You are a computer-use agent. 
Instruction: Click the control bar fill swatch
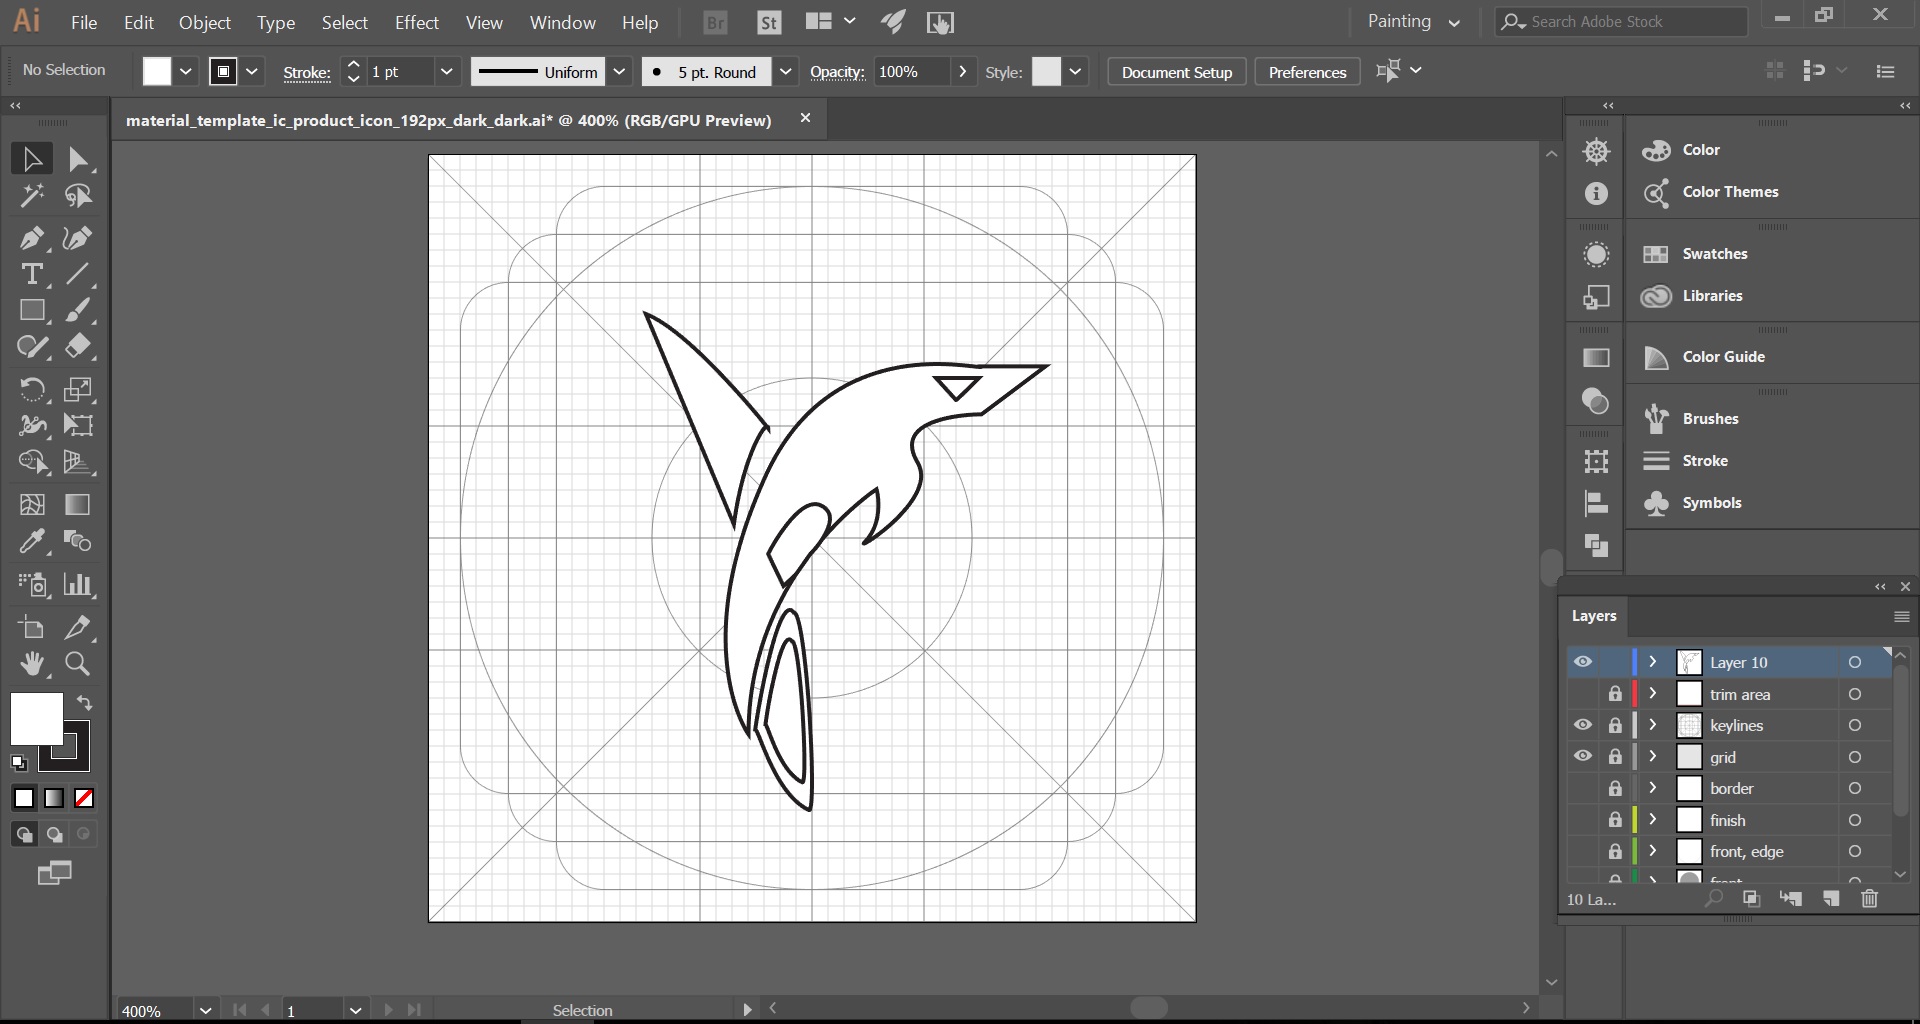[157, 71]
